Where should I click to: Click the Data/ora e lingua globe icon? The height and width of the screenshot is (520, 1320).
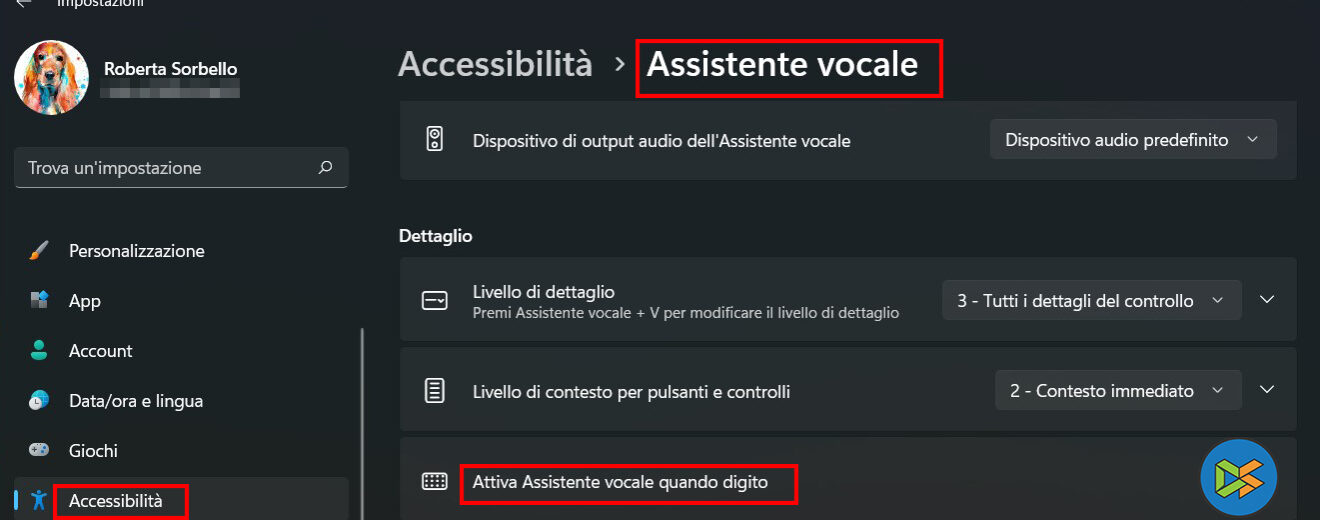tap(39, 401)
